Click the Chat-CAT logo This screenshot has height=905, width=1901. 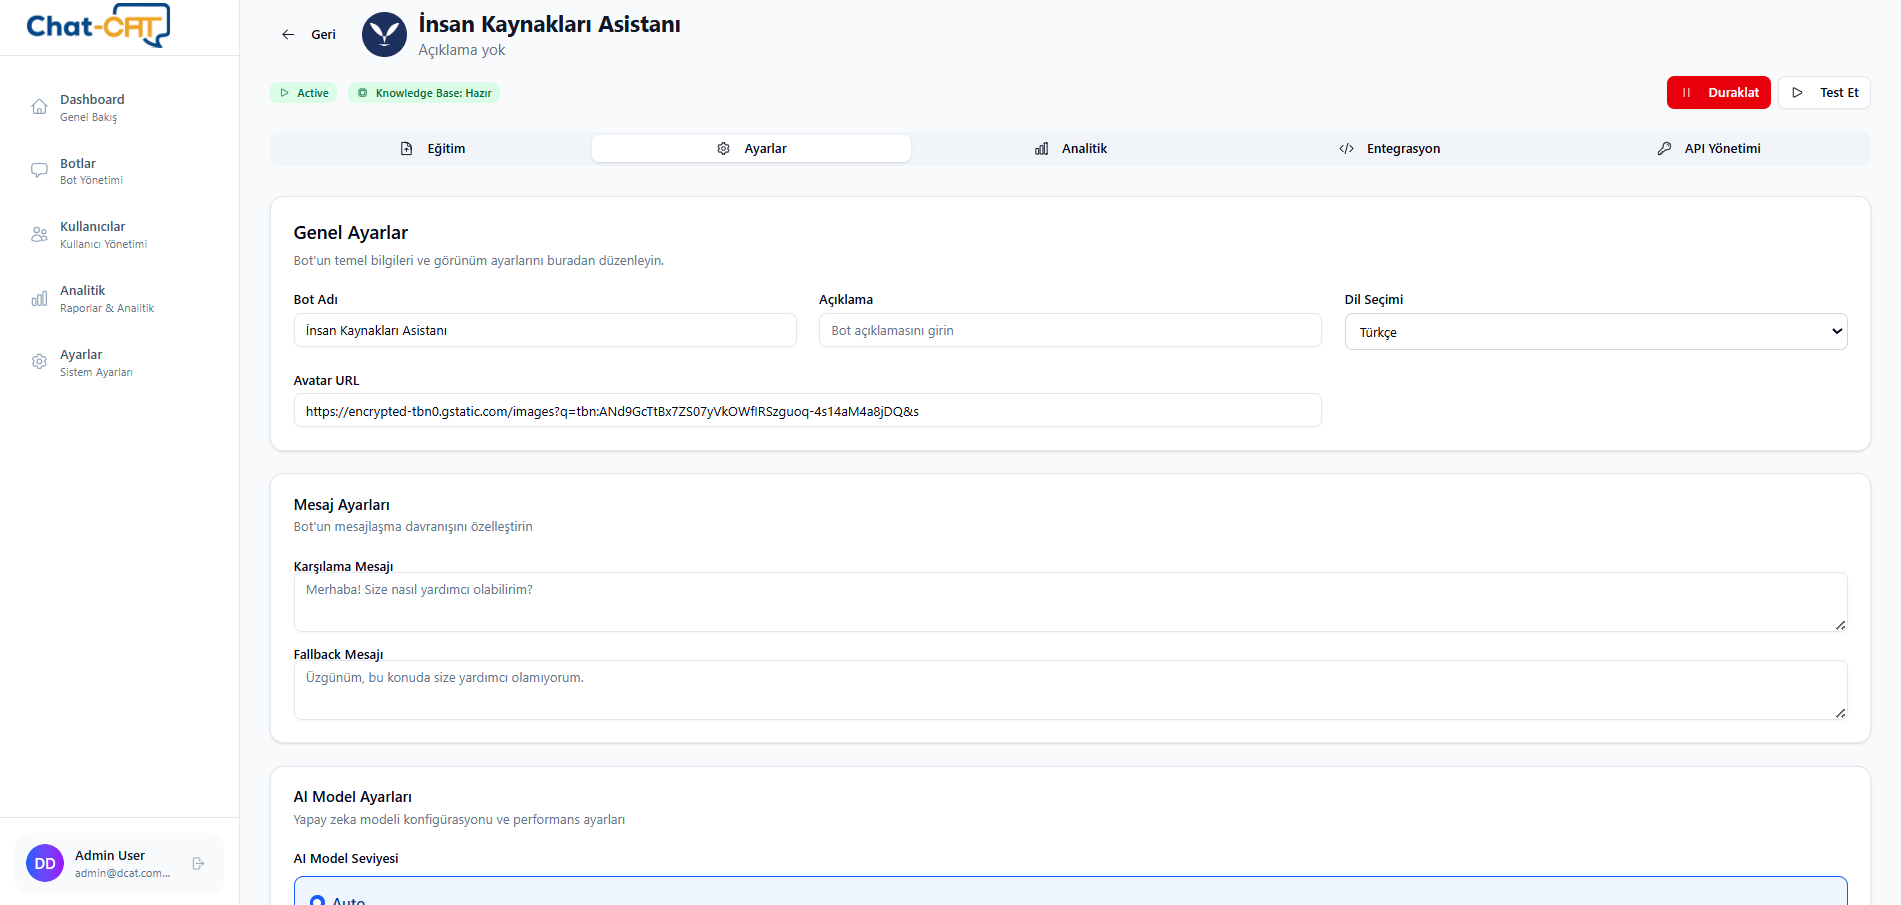click(98, 26)
